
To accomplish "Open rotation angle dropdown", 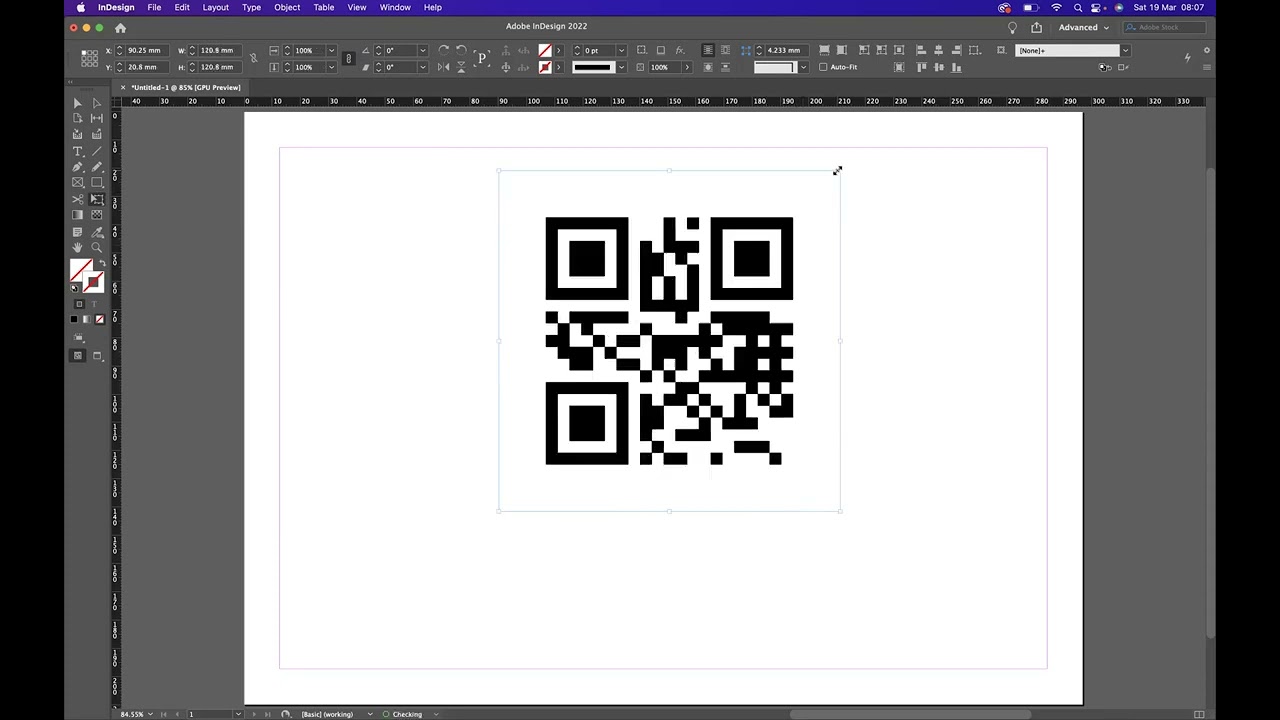I will (423, 50).
